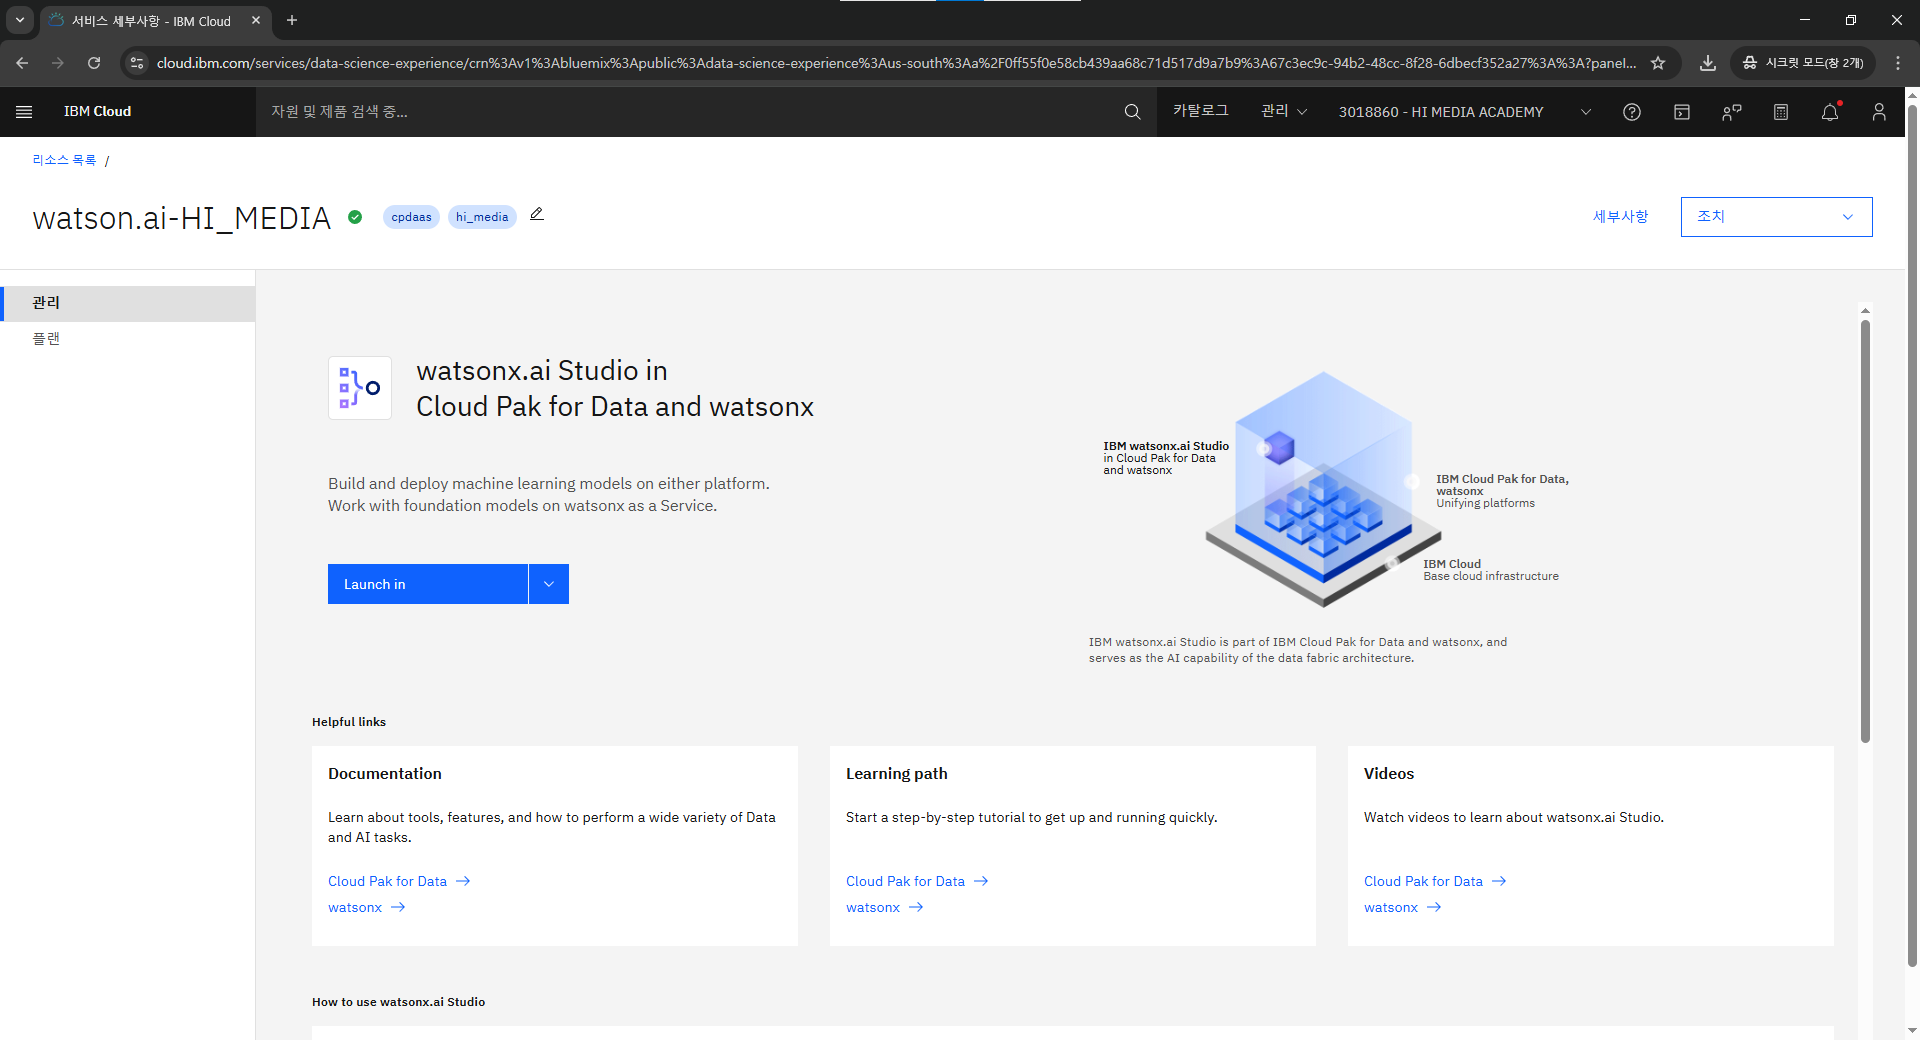Open Videos watsonx link
The height and width of the screenshot is (1040, 1920).
click(1403, 907)
